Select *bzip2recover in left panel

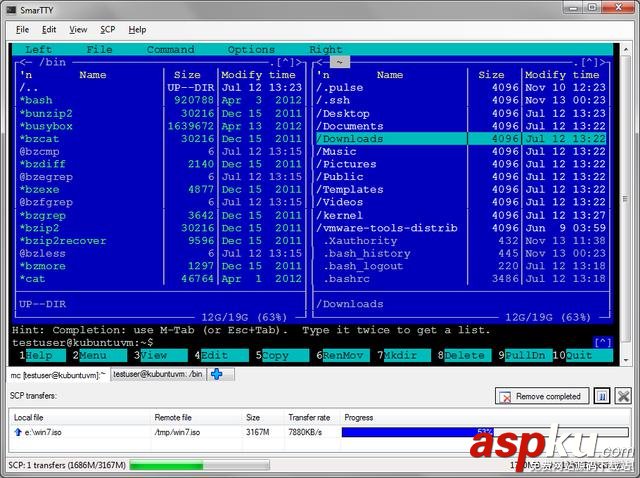point(160,241)
